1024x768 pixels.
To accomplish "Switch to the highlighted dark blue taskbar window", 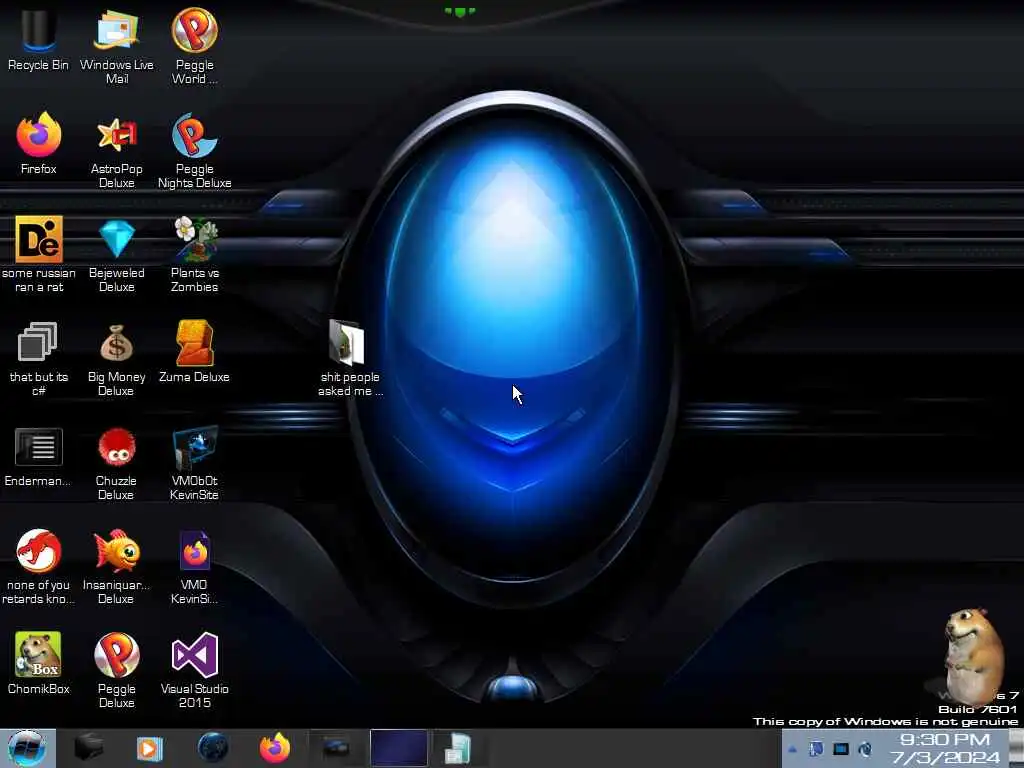I will click(398, 748).
